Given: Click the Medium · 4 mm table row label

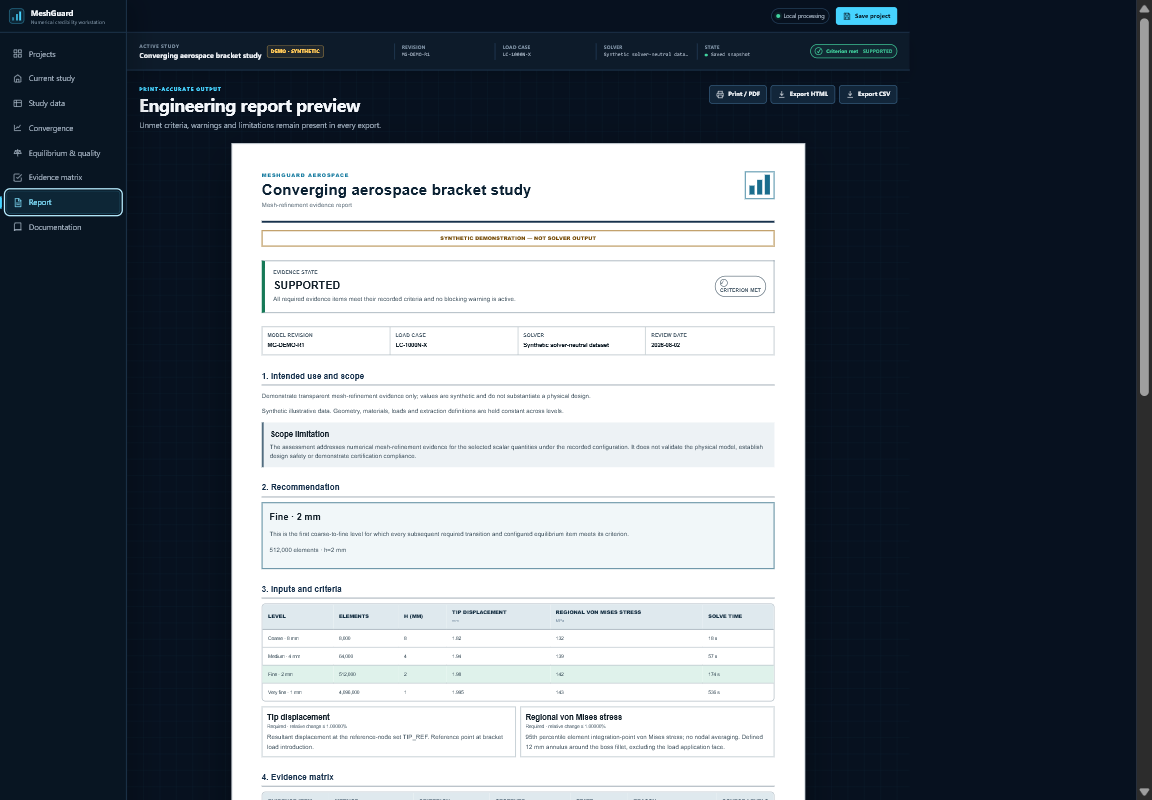Looking at the screenshot, I should (x=283, y=656).
